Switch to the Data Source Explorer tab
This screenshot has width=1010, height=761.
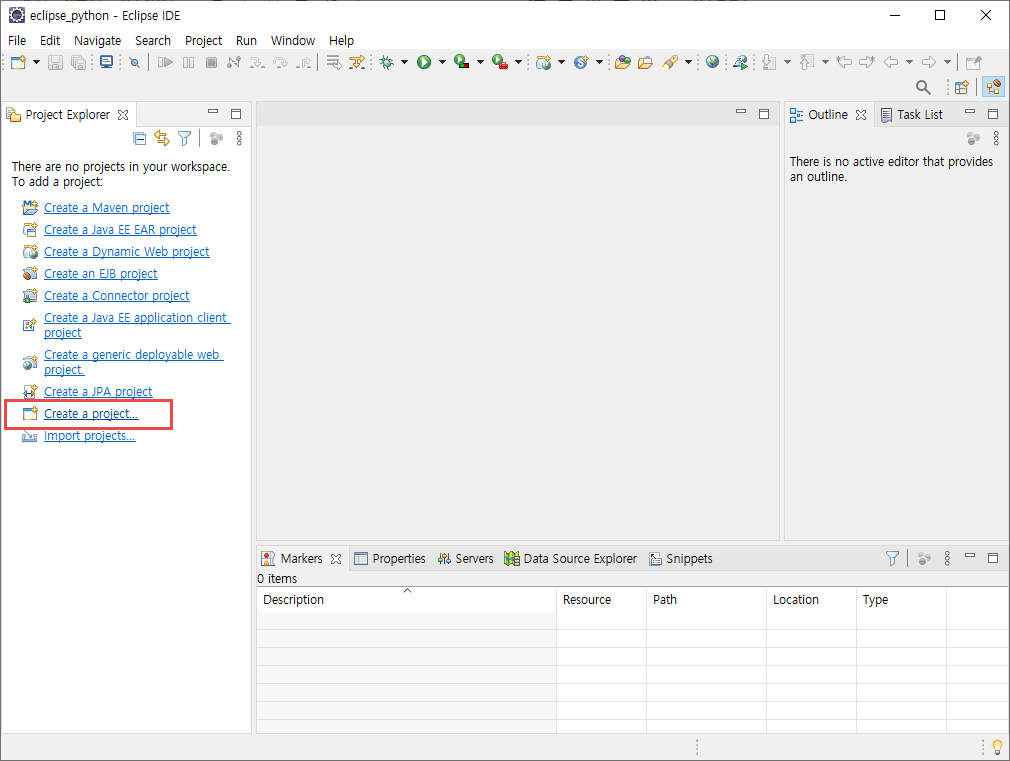tap(571, 559)
